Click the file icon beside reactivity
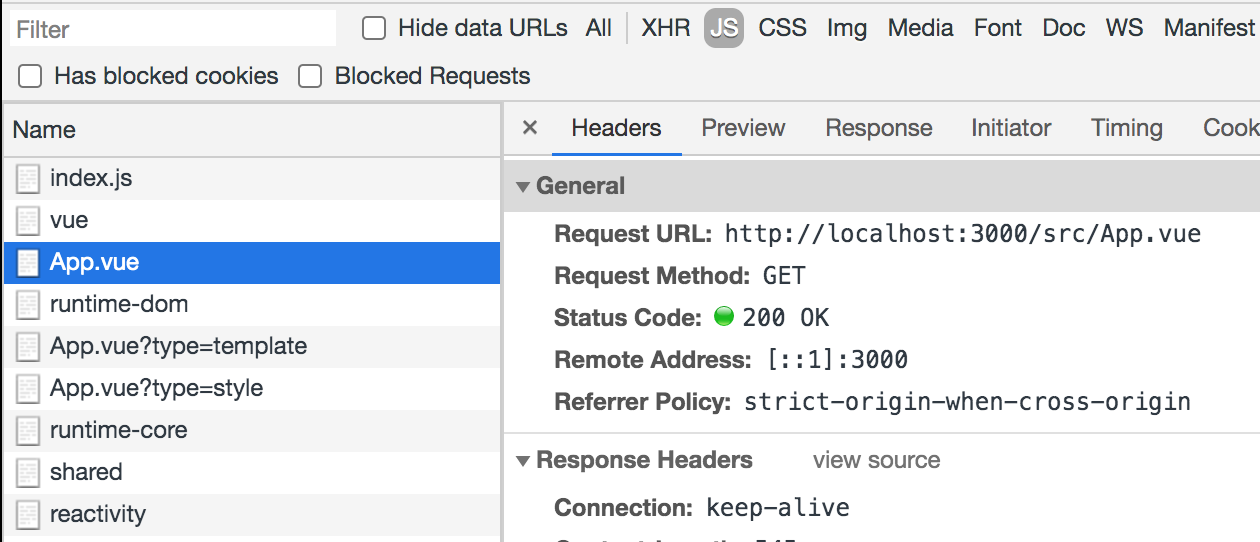The width and height of the screenshot is (1260, 542). (29, 515)
